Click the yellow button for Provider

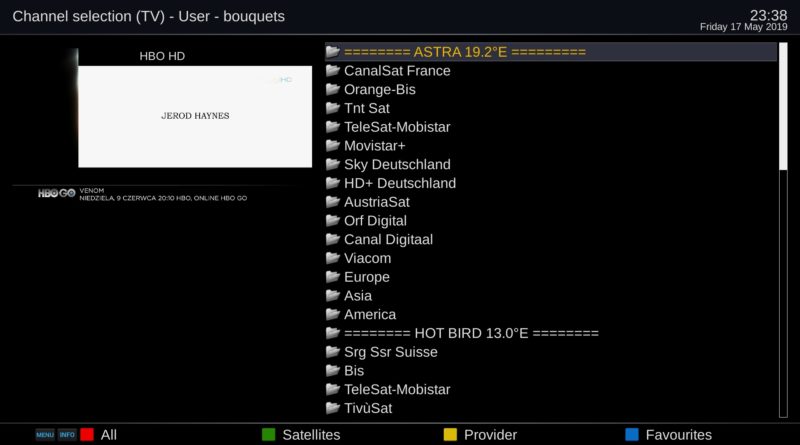(x=450, y=434)
